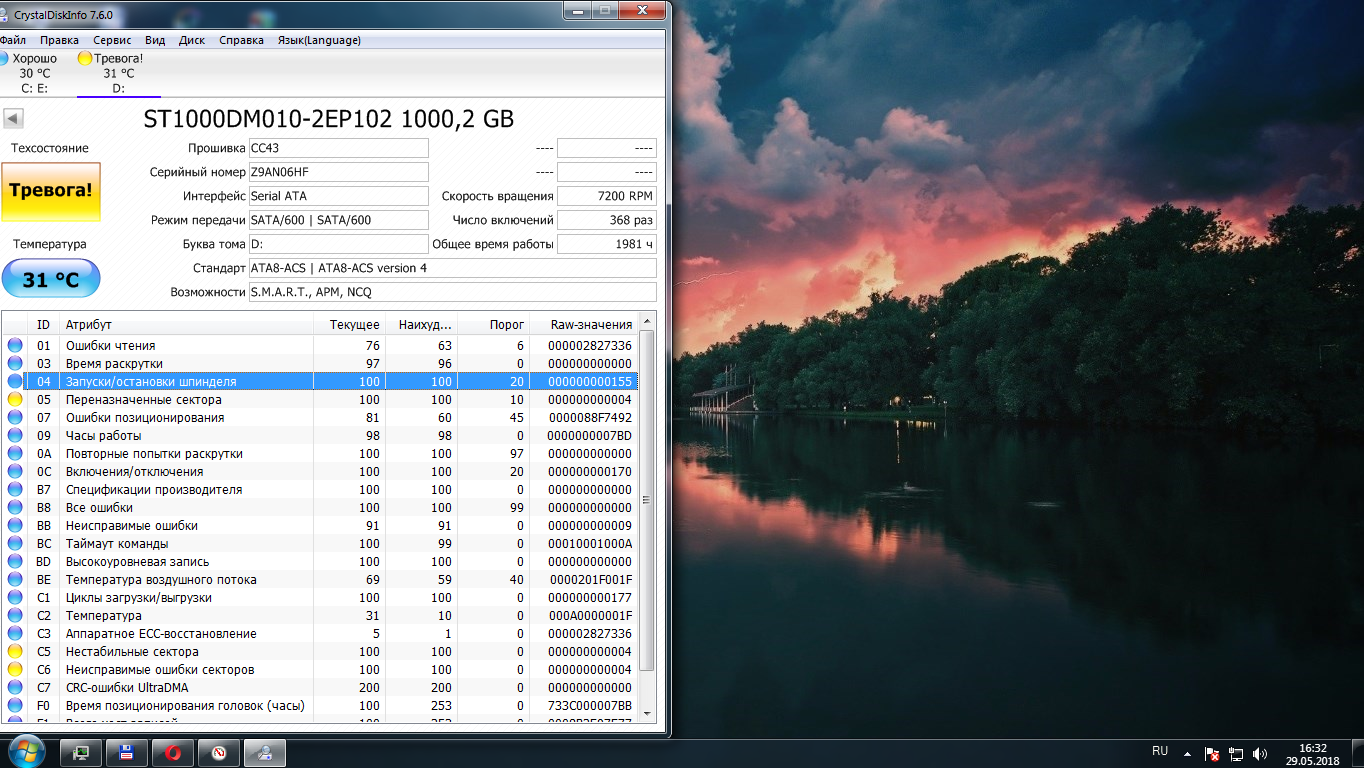Click the round red-white taskbar icon
Image resolution: width=1364 pixels, height=768 pixels.
pyautogui.click(x=219, y=753)
